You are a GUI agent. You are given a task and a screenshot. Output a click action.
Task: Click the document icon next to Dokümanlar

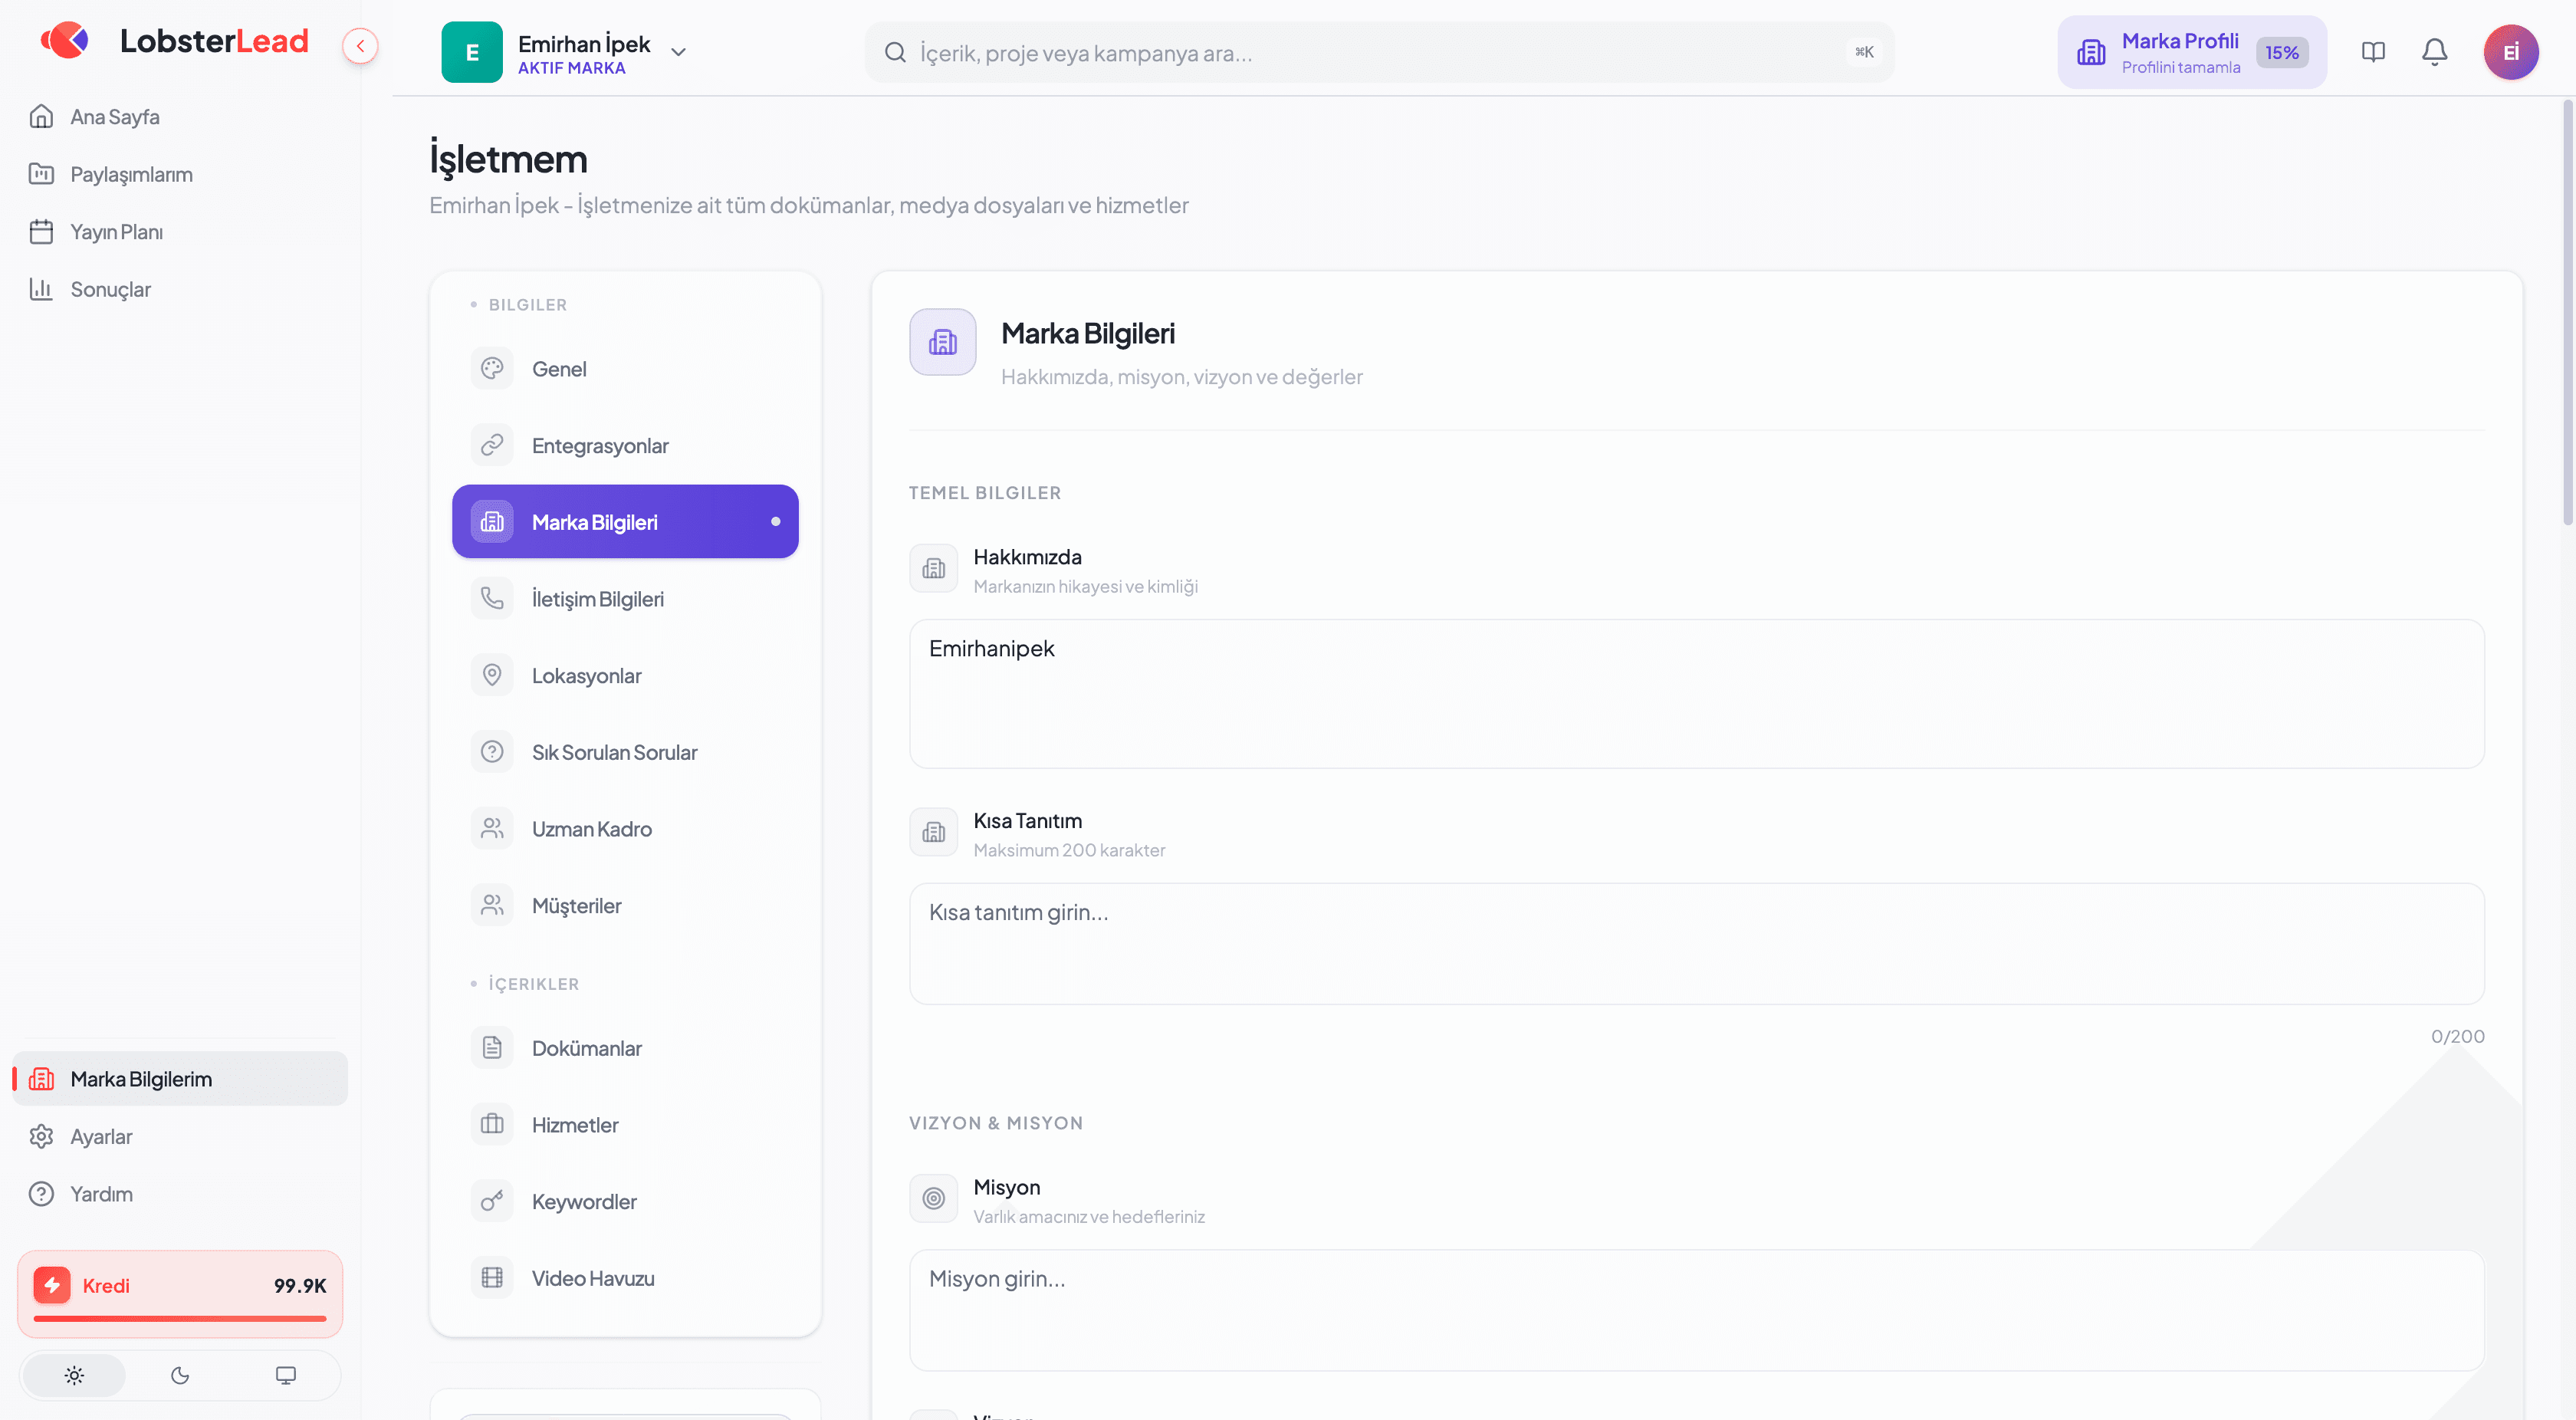click(492, 1048)
